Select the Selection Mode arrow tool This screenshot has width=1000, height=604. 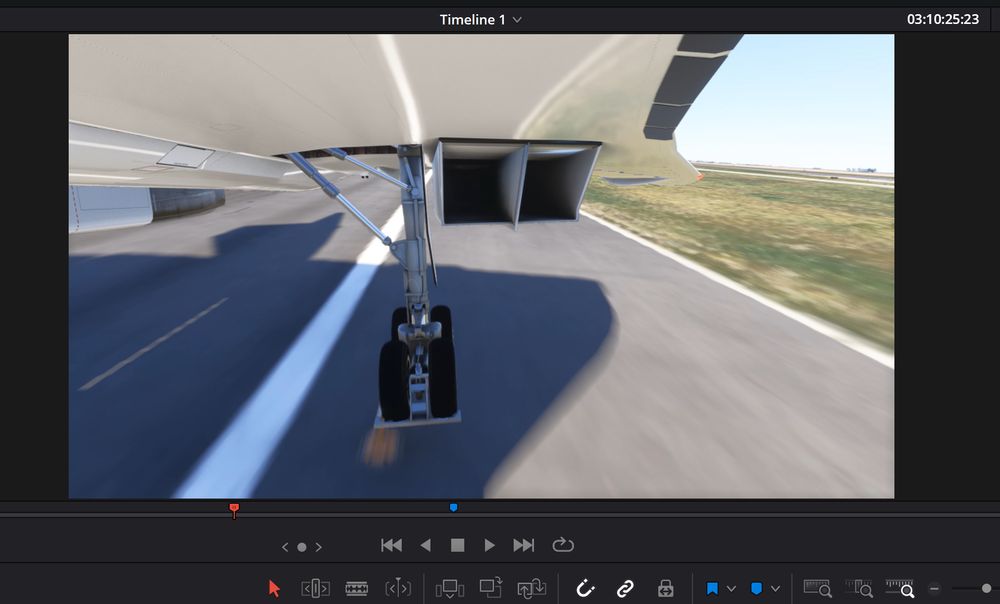pos(274,588)
